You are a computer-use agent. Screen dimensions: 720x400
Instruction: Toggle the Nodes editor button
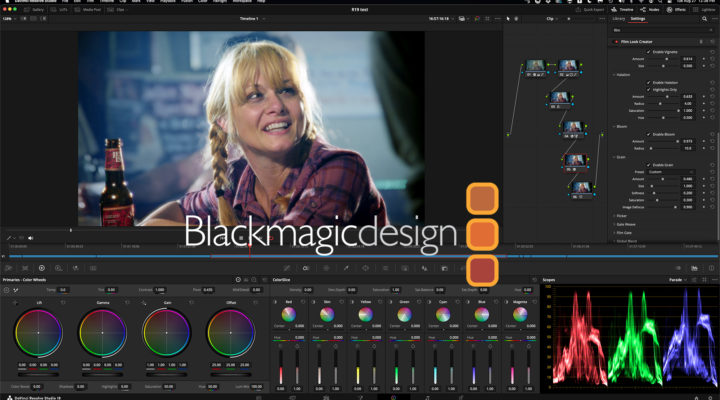click(x=650, y=10)
